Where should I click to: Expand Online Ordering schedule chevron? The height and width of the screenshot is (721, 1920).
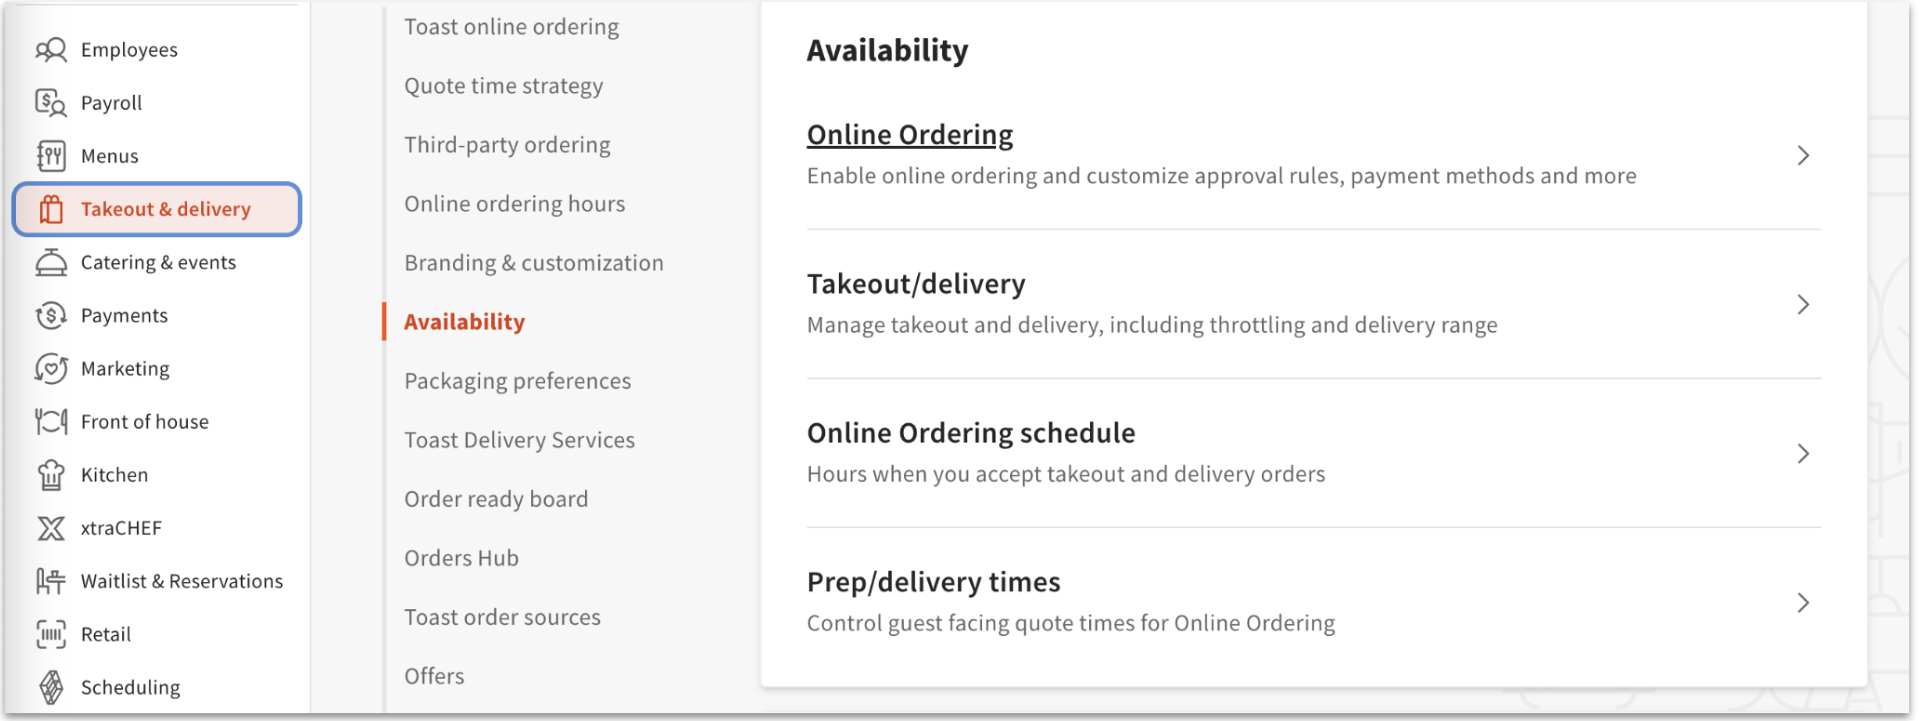[x=1803, y=454]
